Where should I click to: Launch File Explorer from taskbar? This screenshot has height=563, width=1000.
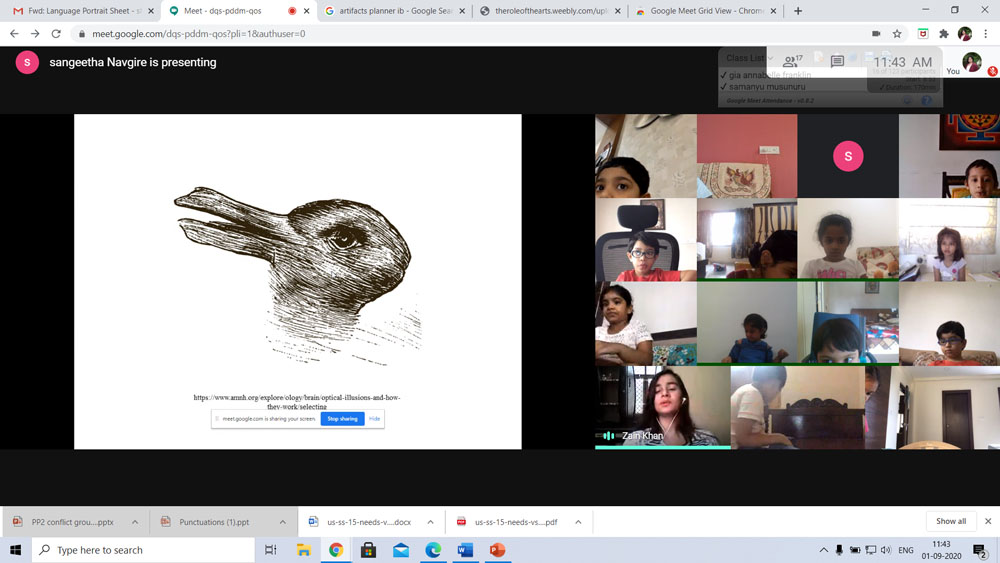coord(304,550)
